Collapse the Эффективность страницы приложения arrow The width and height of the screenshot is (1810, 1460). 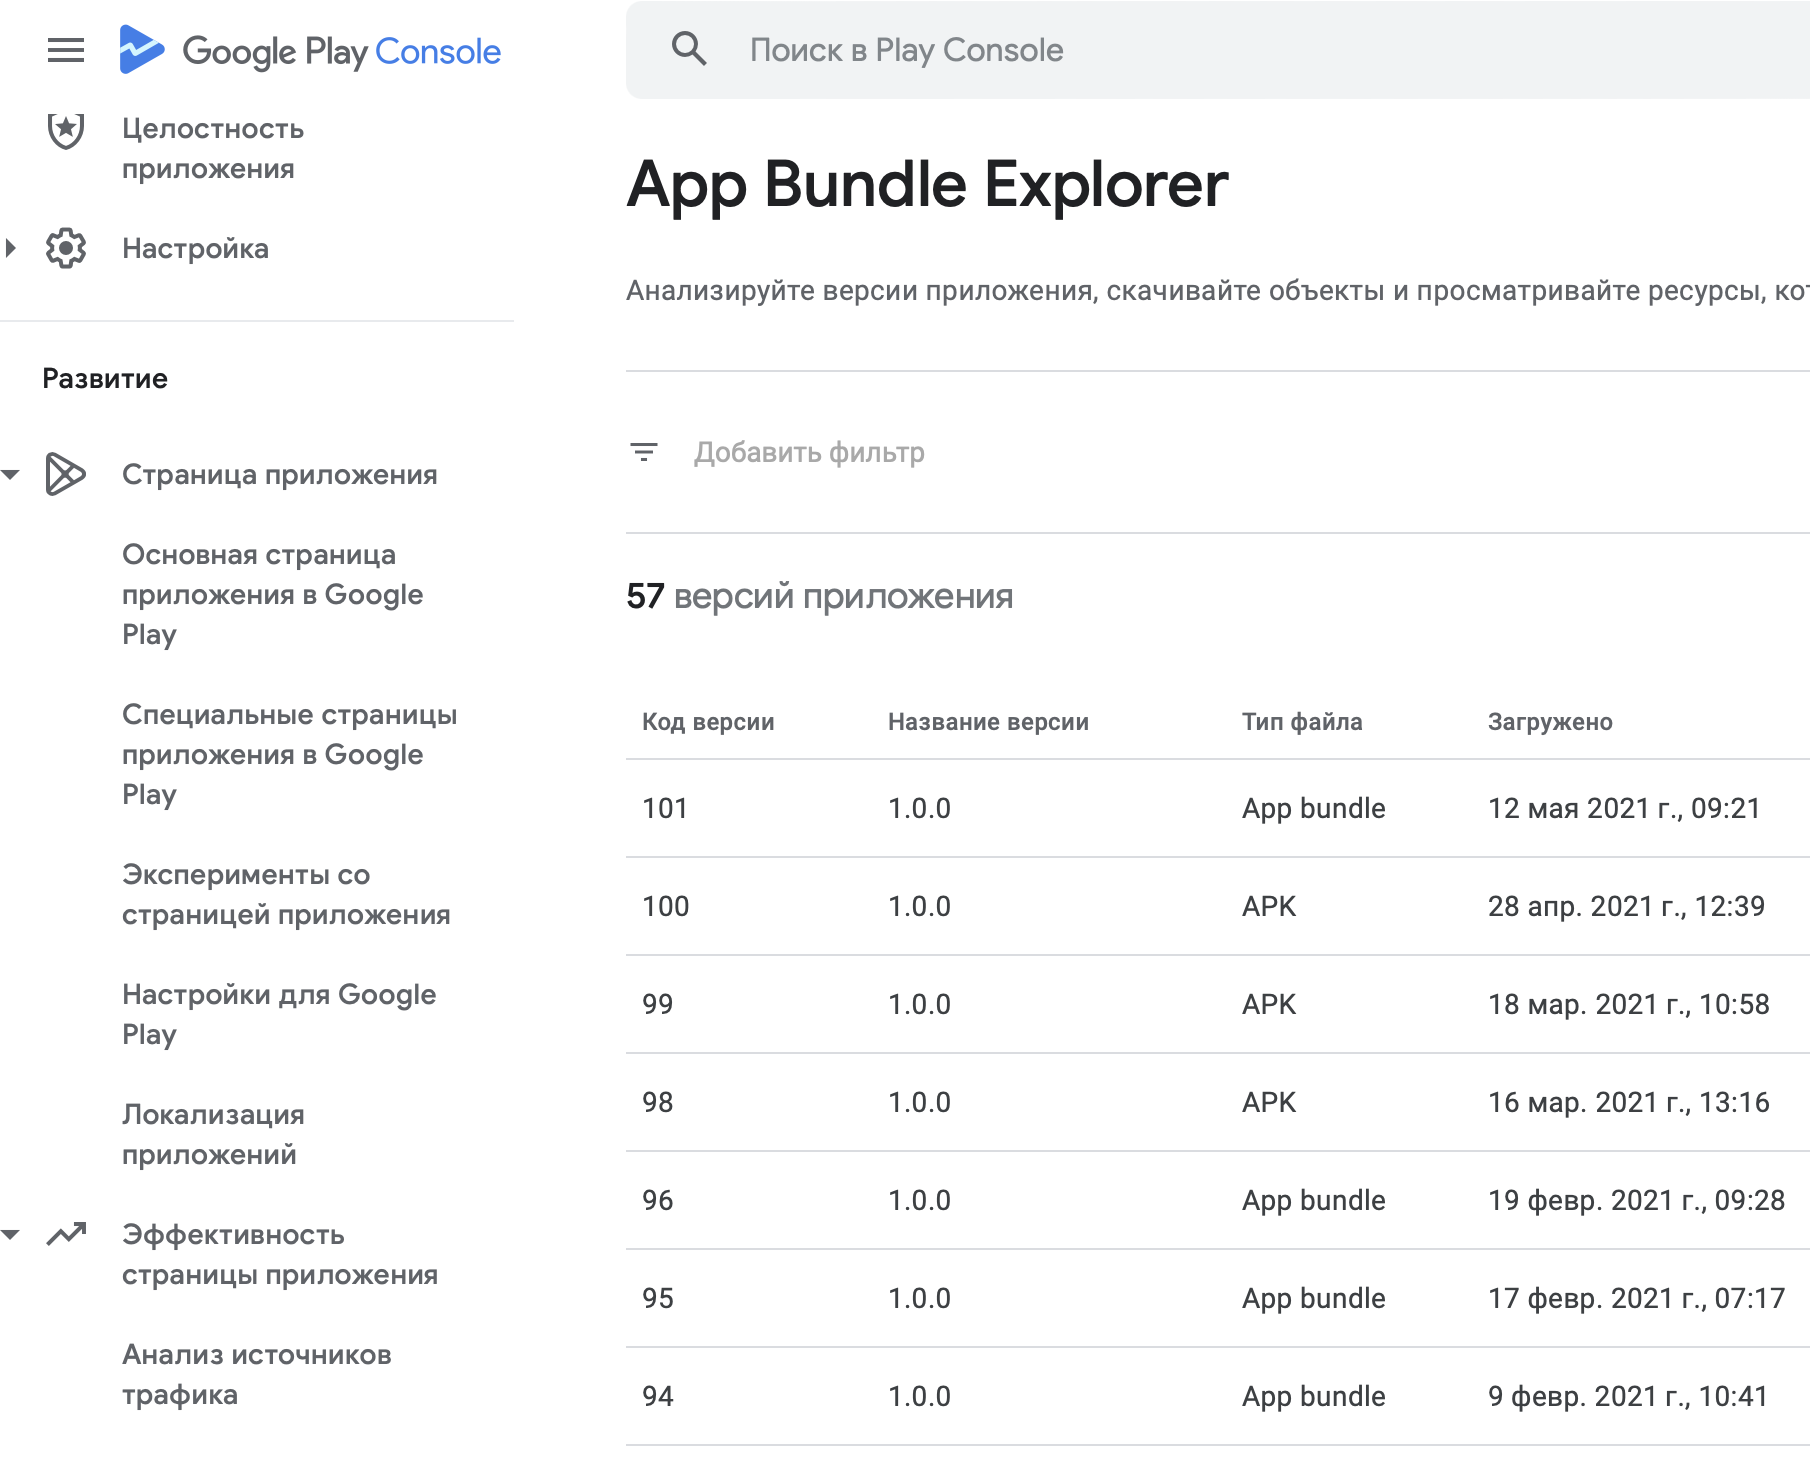(x=11, y=1234)
